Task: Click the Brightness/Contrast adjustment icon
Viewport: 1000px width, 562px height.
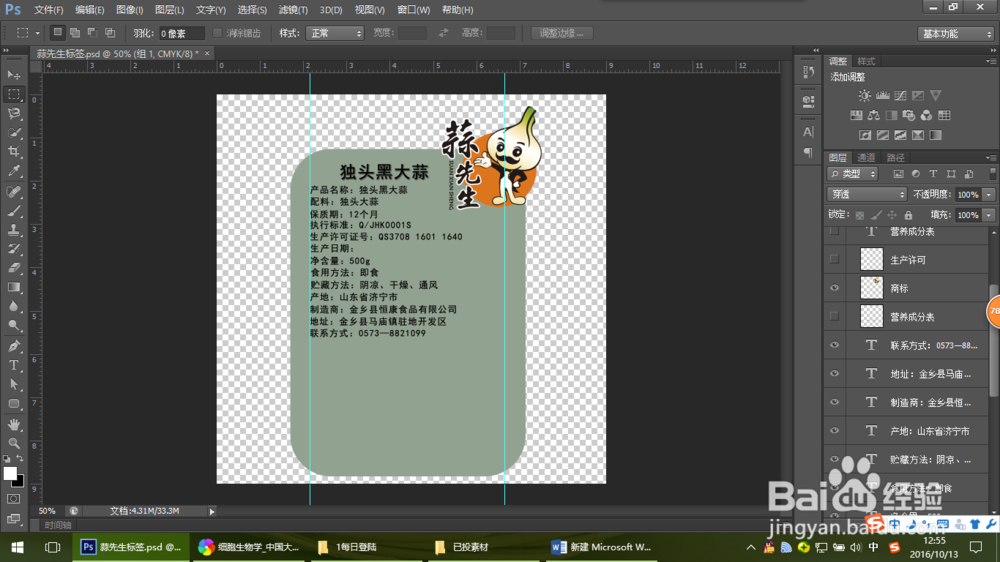Action: pos(864,96)
